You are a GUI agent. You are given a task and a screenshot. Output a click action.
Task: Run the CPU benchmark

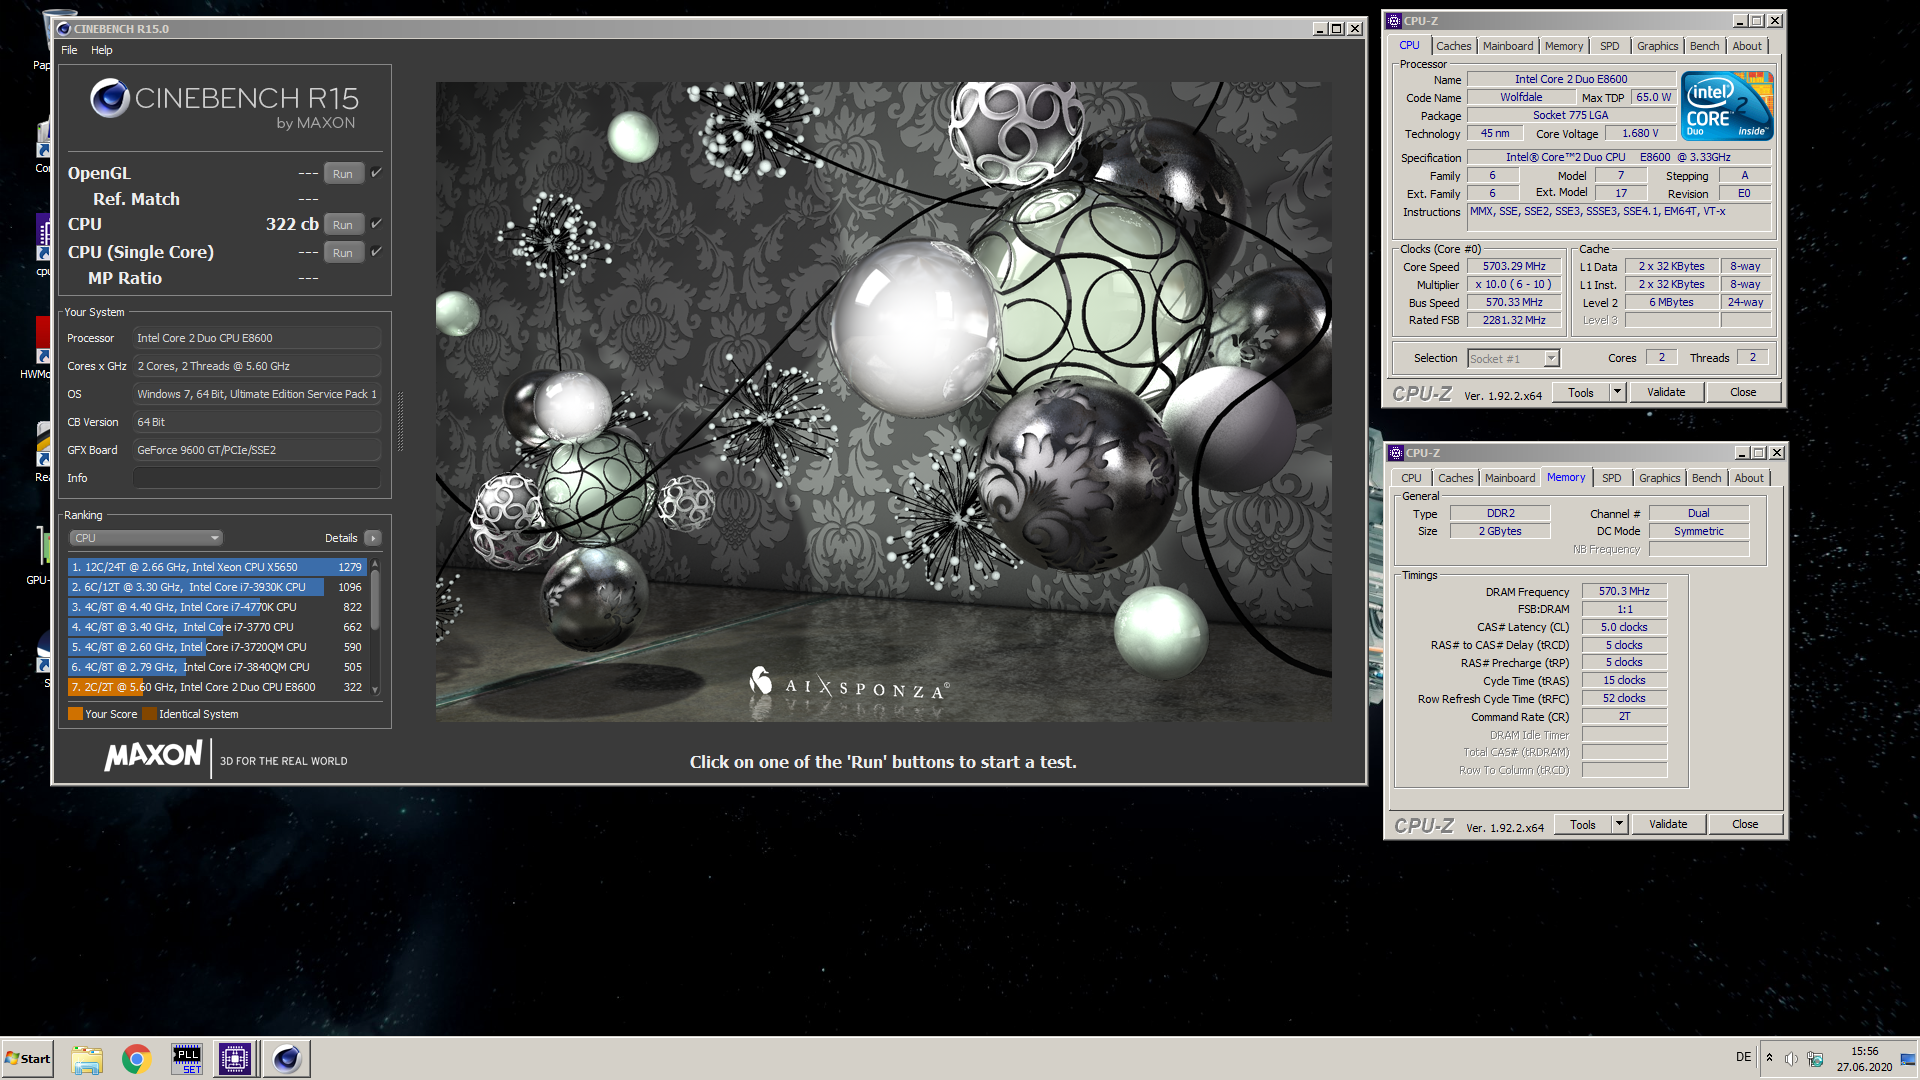click(343, 224)
